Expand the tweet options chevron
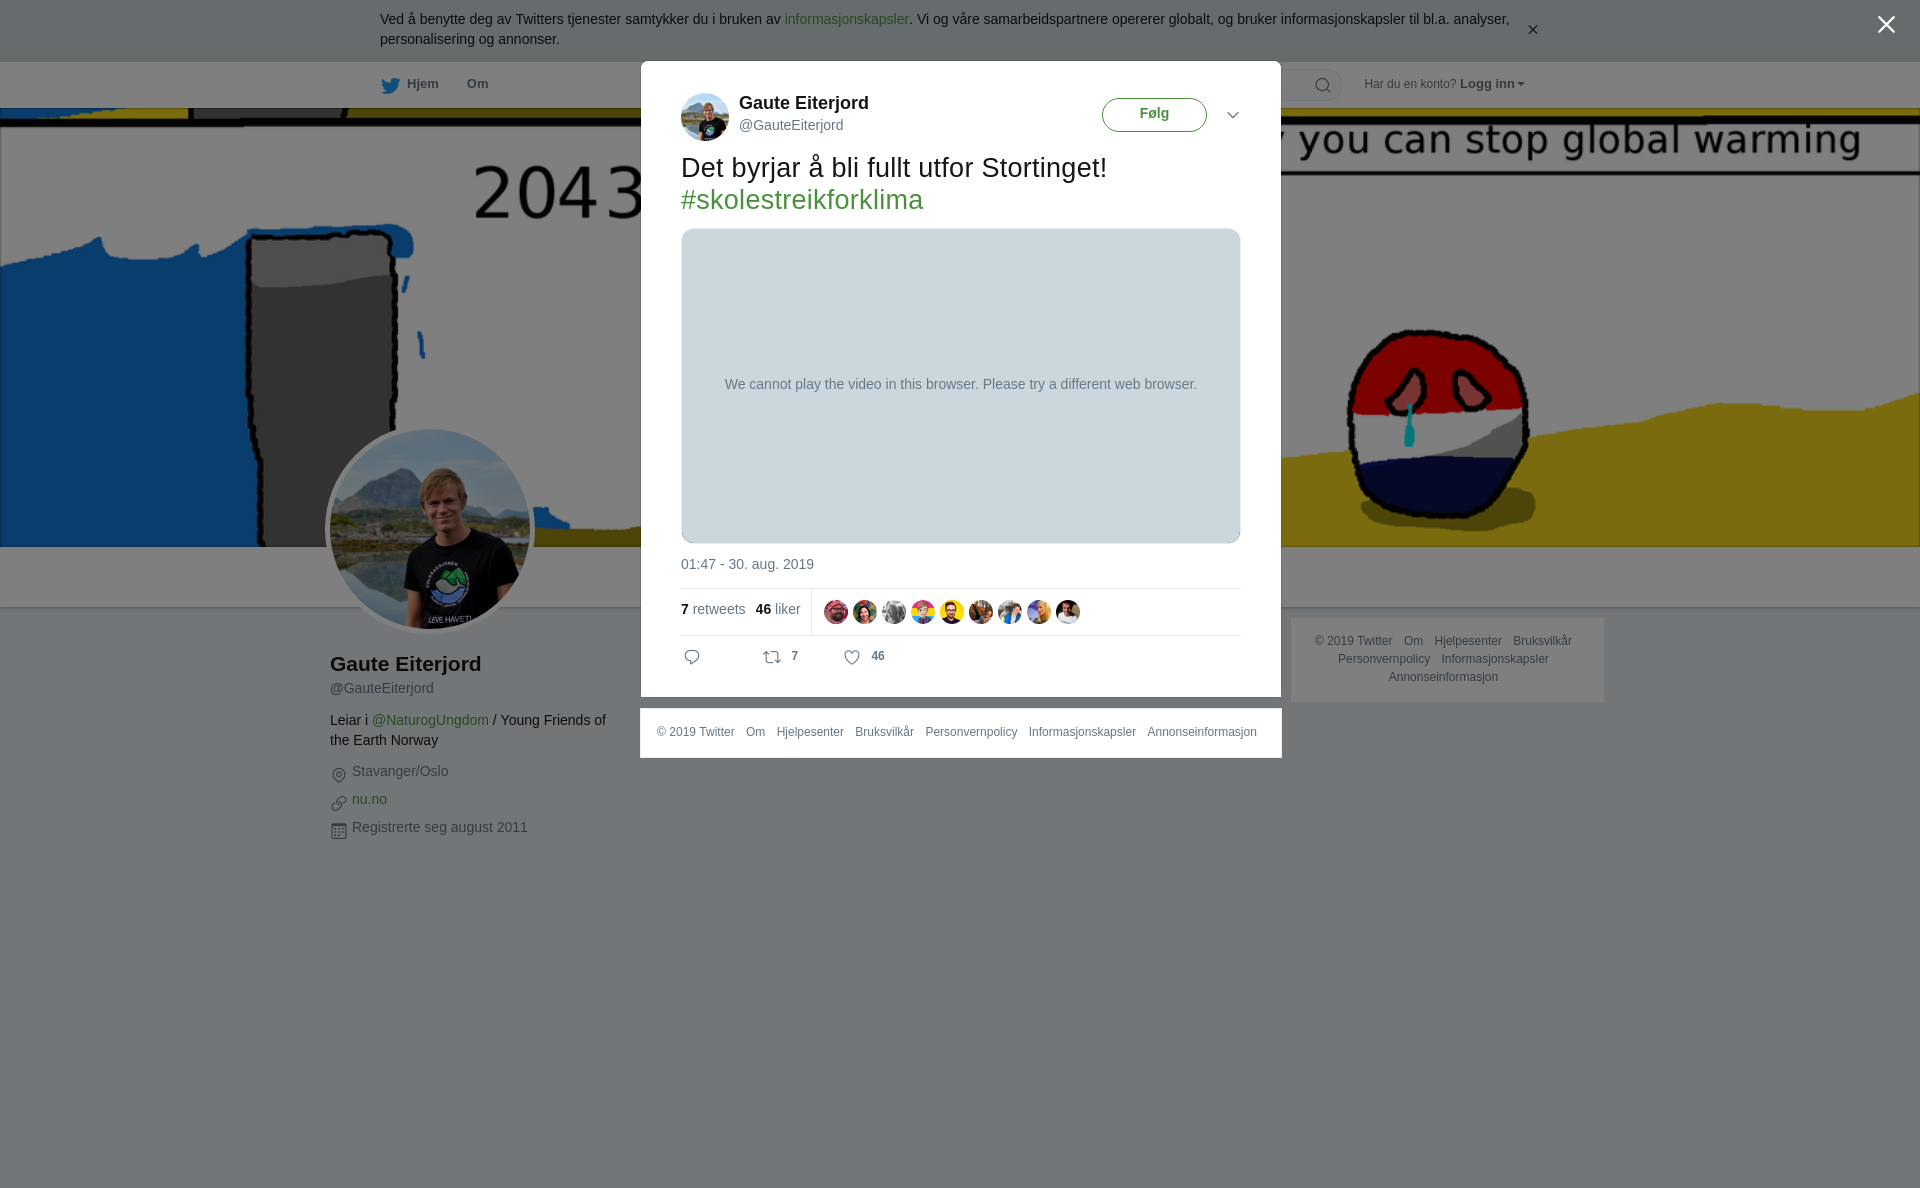 click(1233, 115)
